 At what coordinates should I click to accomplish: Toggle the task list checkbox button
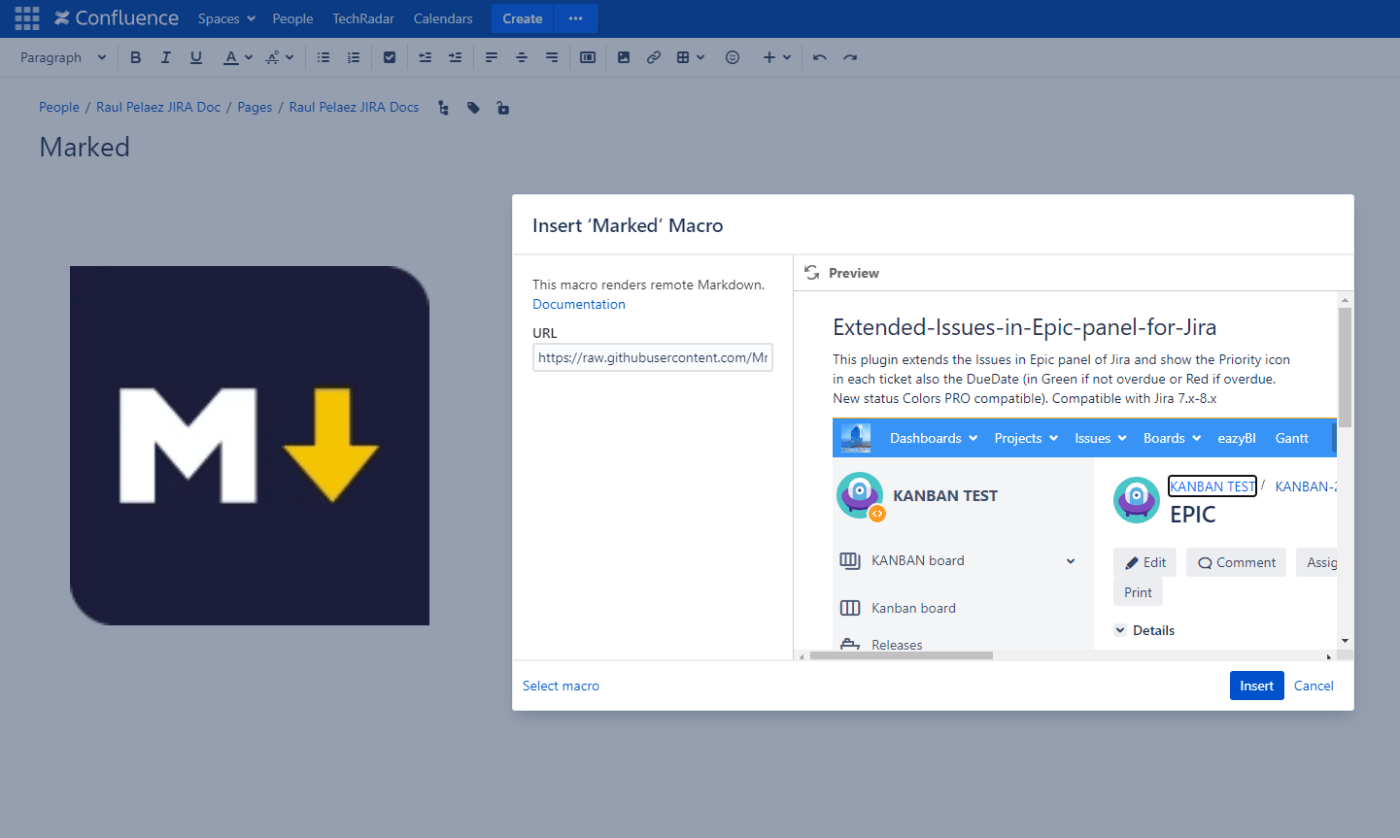pyautogui.click(x=390, y=58)
